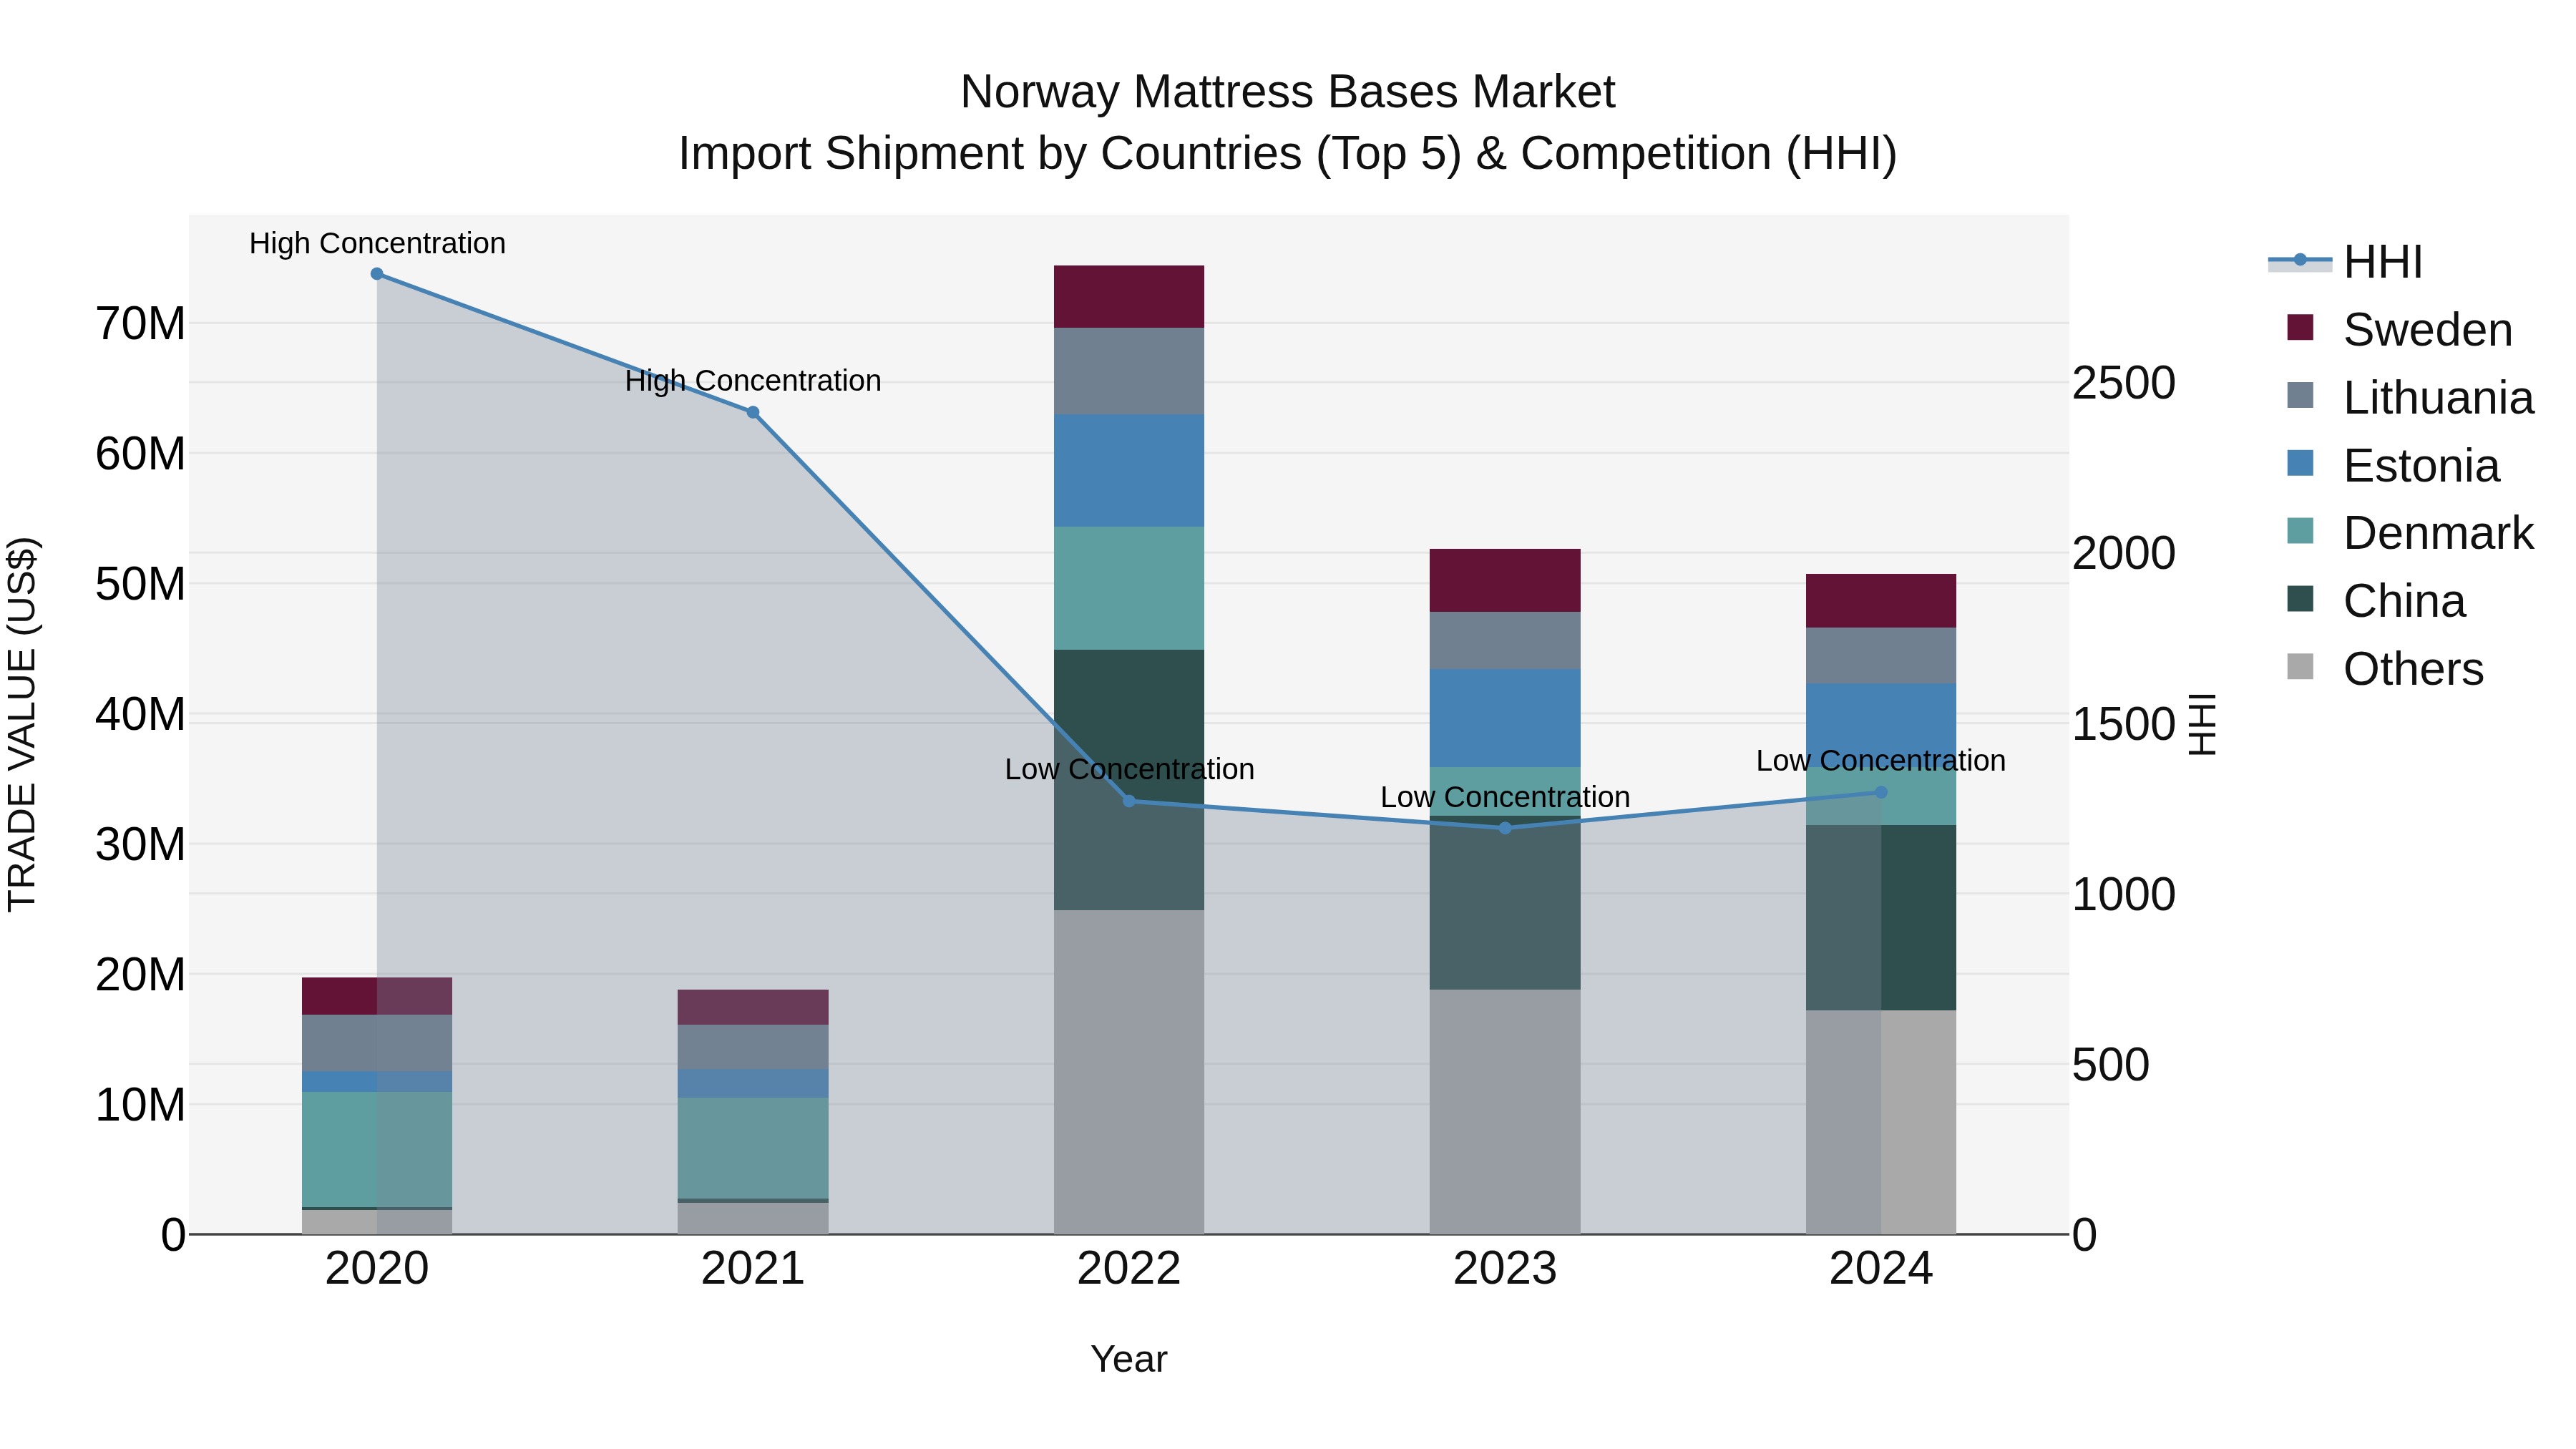
Task: Select the 2022 HHI line marker
Action: [x=1129, y=801]
